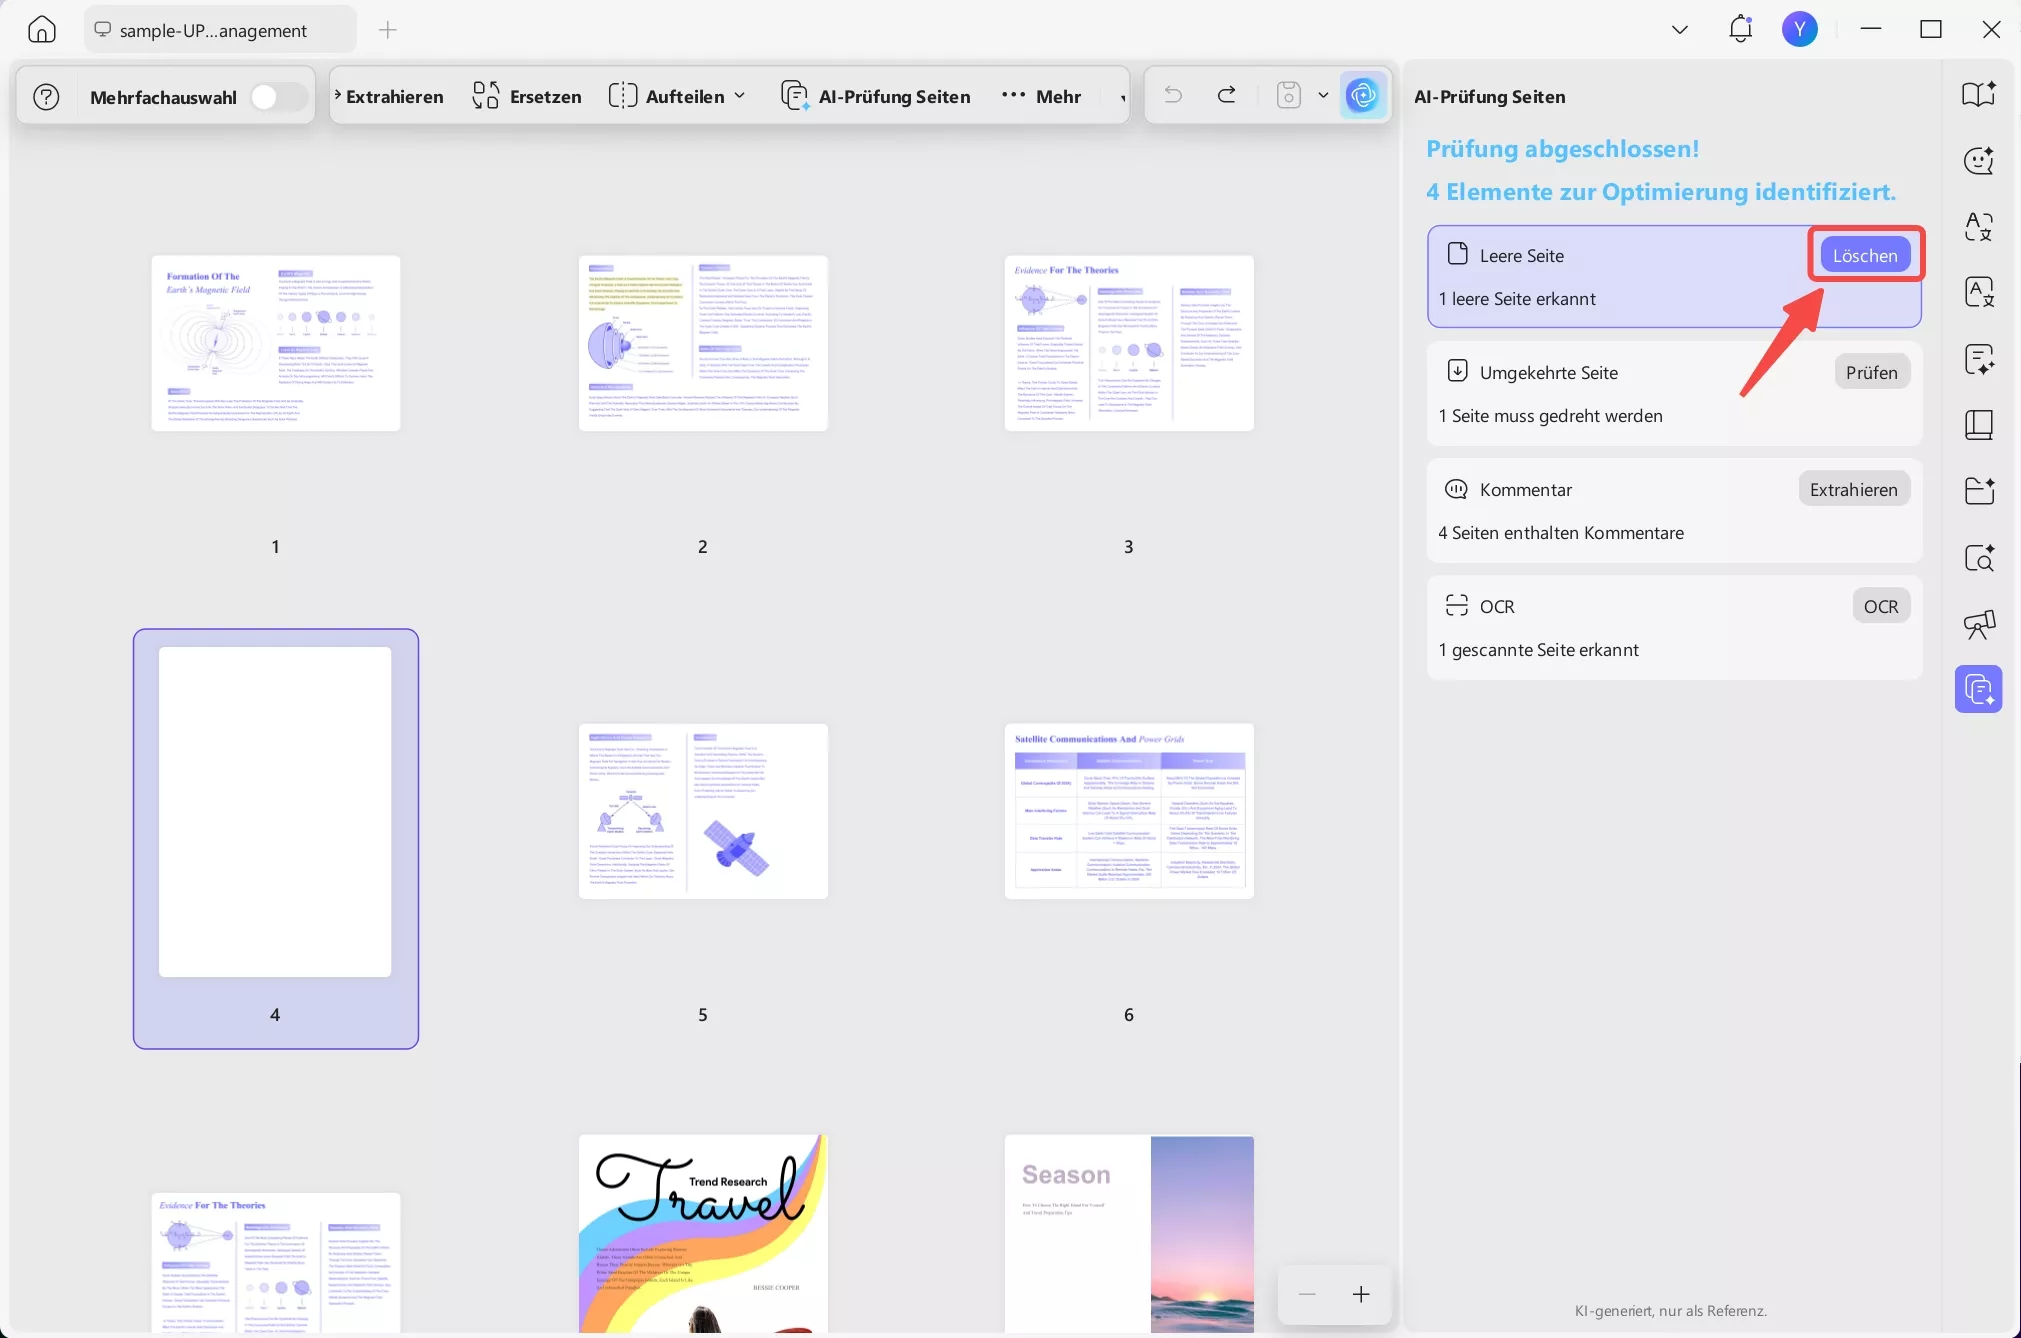Screen dimensions: 2021x1338
Task: Click the megaphone icon in right sidebar
Action: coord(1978,624)
